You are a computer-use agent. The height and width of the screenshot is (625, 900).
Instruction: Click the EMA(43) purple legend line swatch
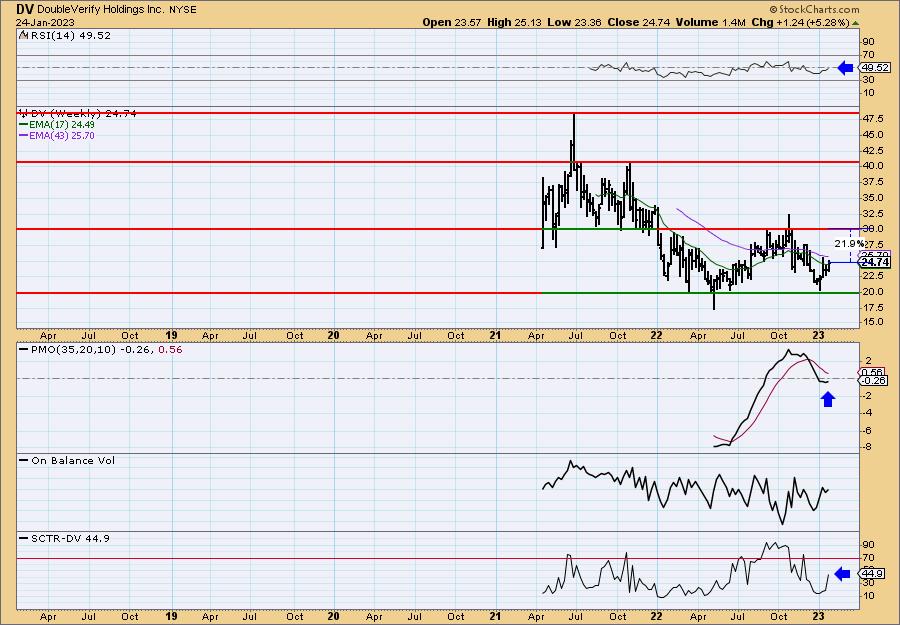coord(24,136)
